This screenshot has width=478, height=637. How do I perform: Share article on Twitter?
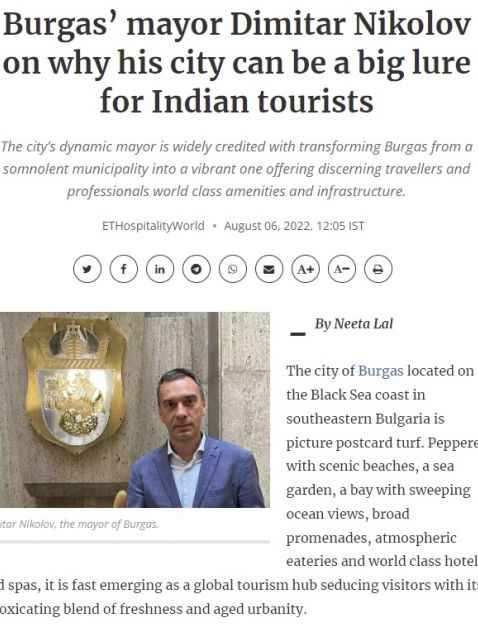(x=87, y=269)
